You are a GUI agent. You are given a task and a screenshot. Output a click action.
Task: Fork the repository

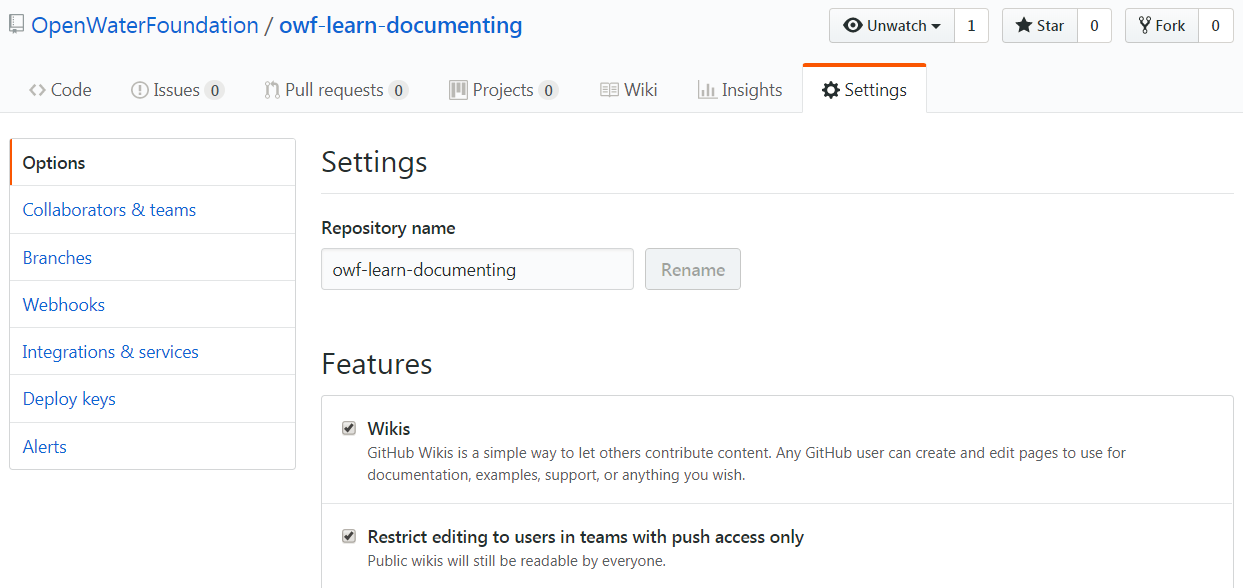tap(1162, 26)
